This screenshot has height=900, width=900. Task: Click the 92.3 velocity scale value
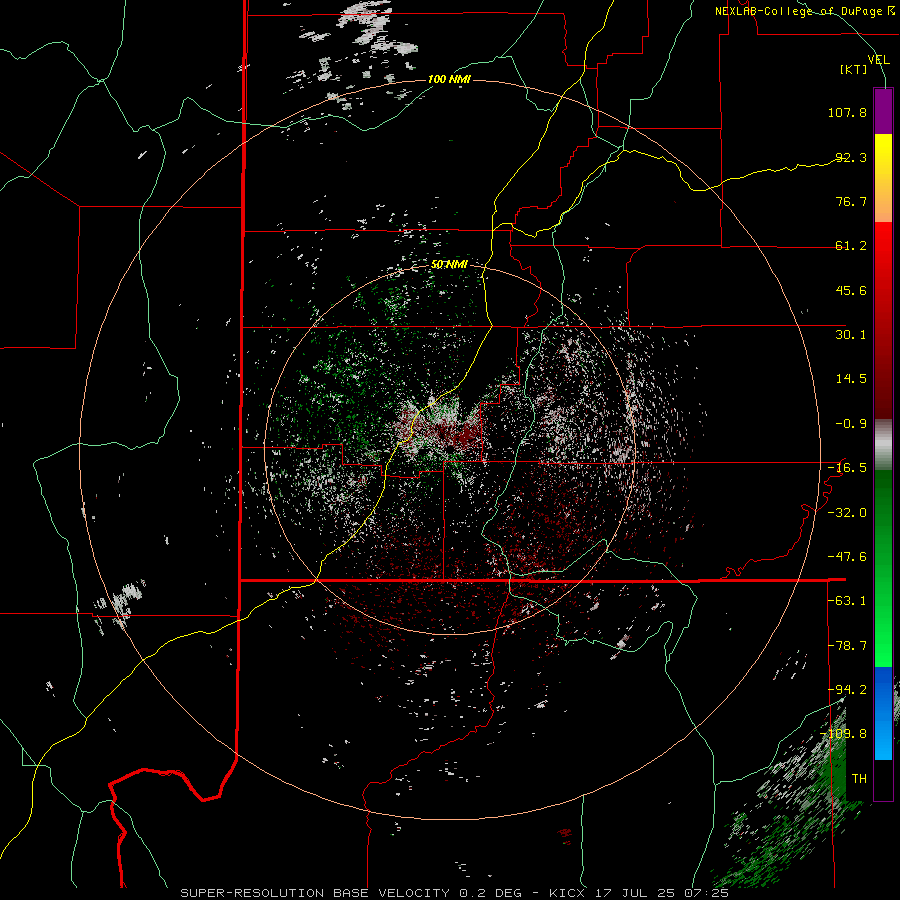851,157
